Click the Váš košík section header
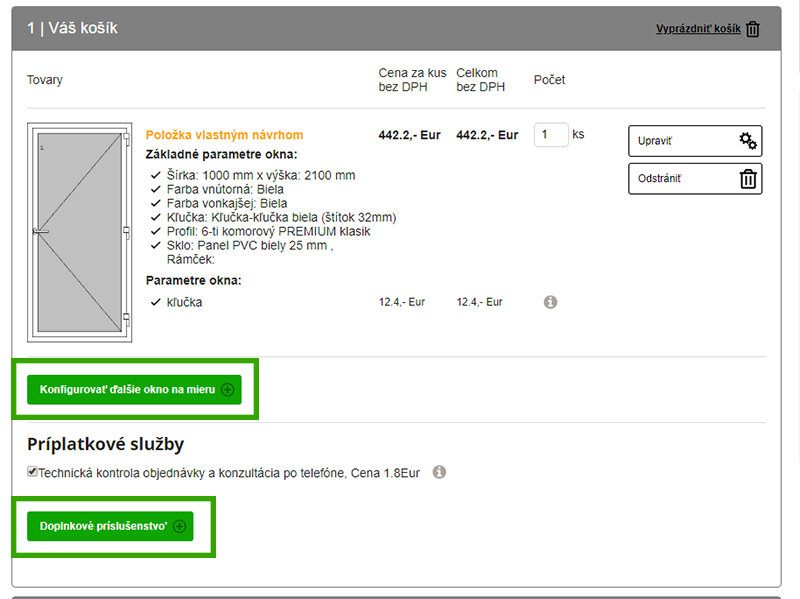The height and width of the screenshot is (599, 800). (73, 28)
